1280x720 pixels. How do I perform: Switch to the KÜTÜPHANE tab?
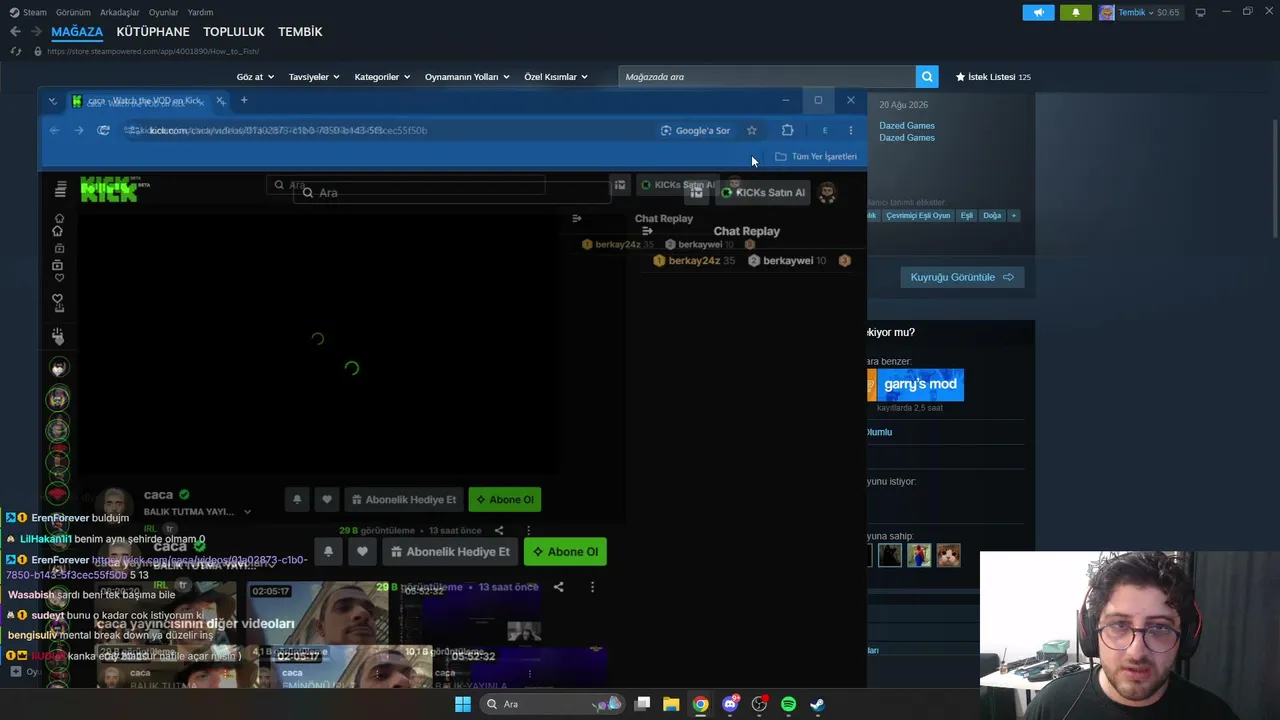(153, 32)
